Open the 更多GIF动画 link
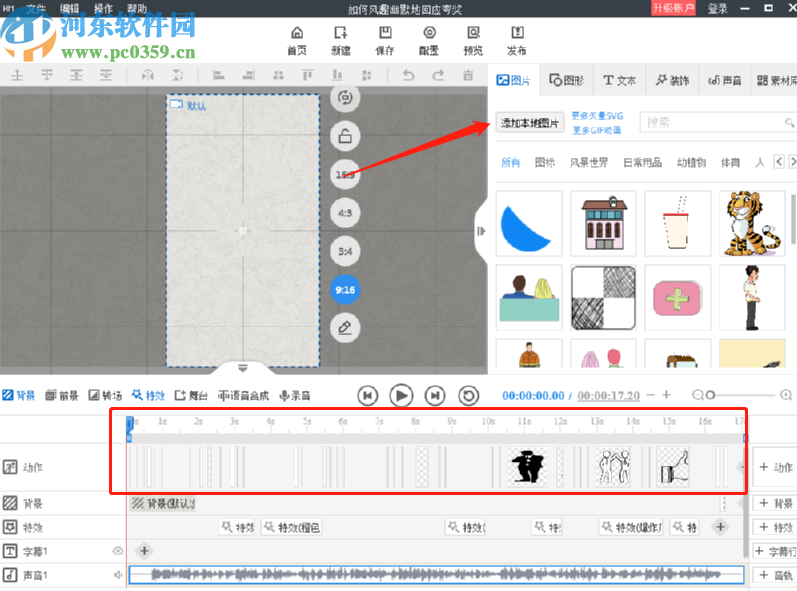 pyautogui.click(x=597, y=131)
